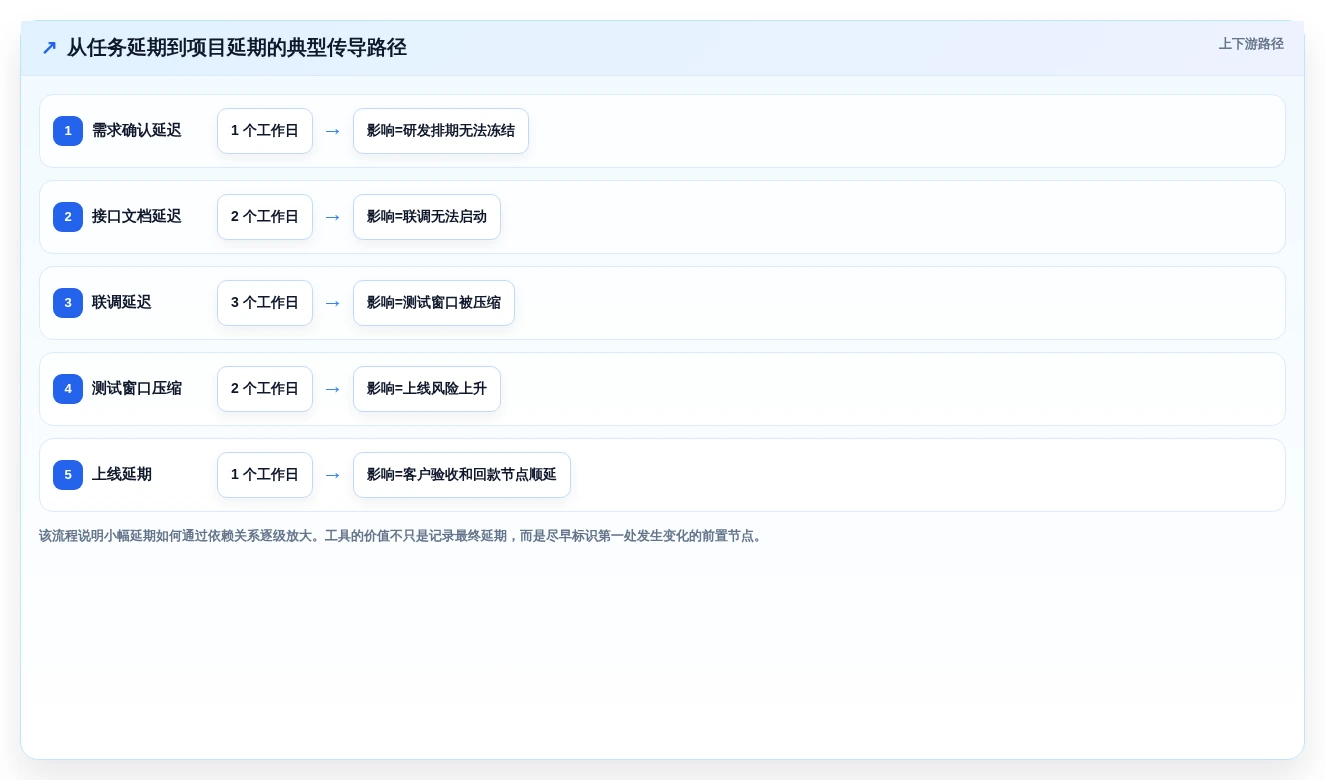Click the 接口文档延迟 step name
This screenshot has width=1325, height=780.
137,217
